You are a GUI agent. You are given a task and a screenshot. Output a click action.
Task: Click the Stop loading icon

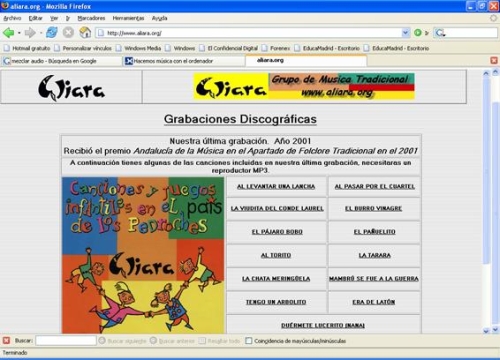click(68, 32)
